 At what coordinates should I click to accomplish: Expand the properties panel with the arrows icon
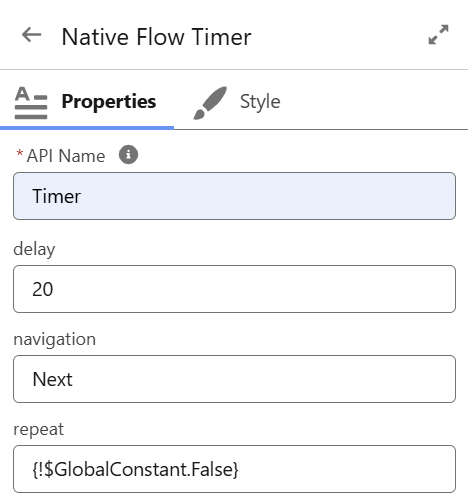tap(438, 34)
